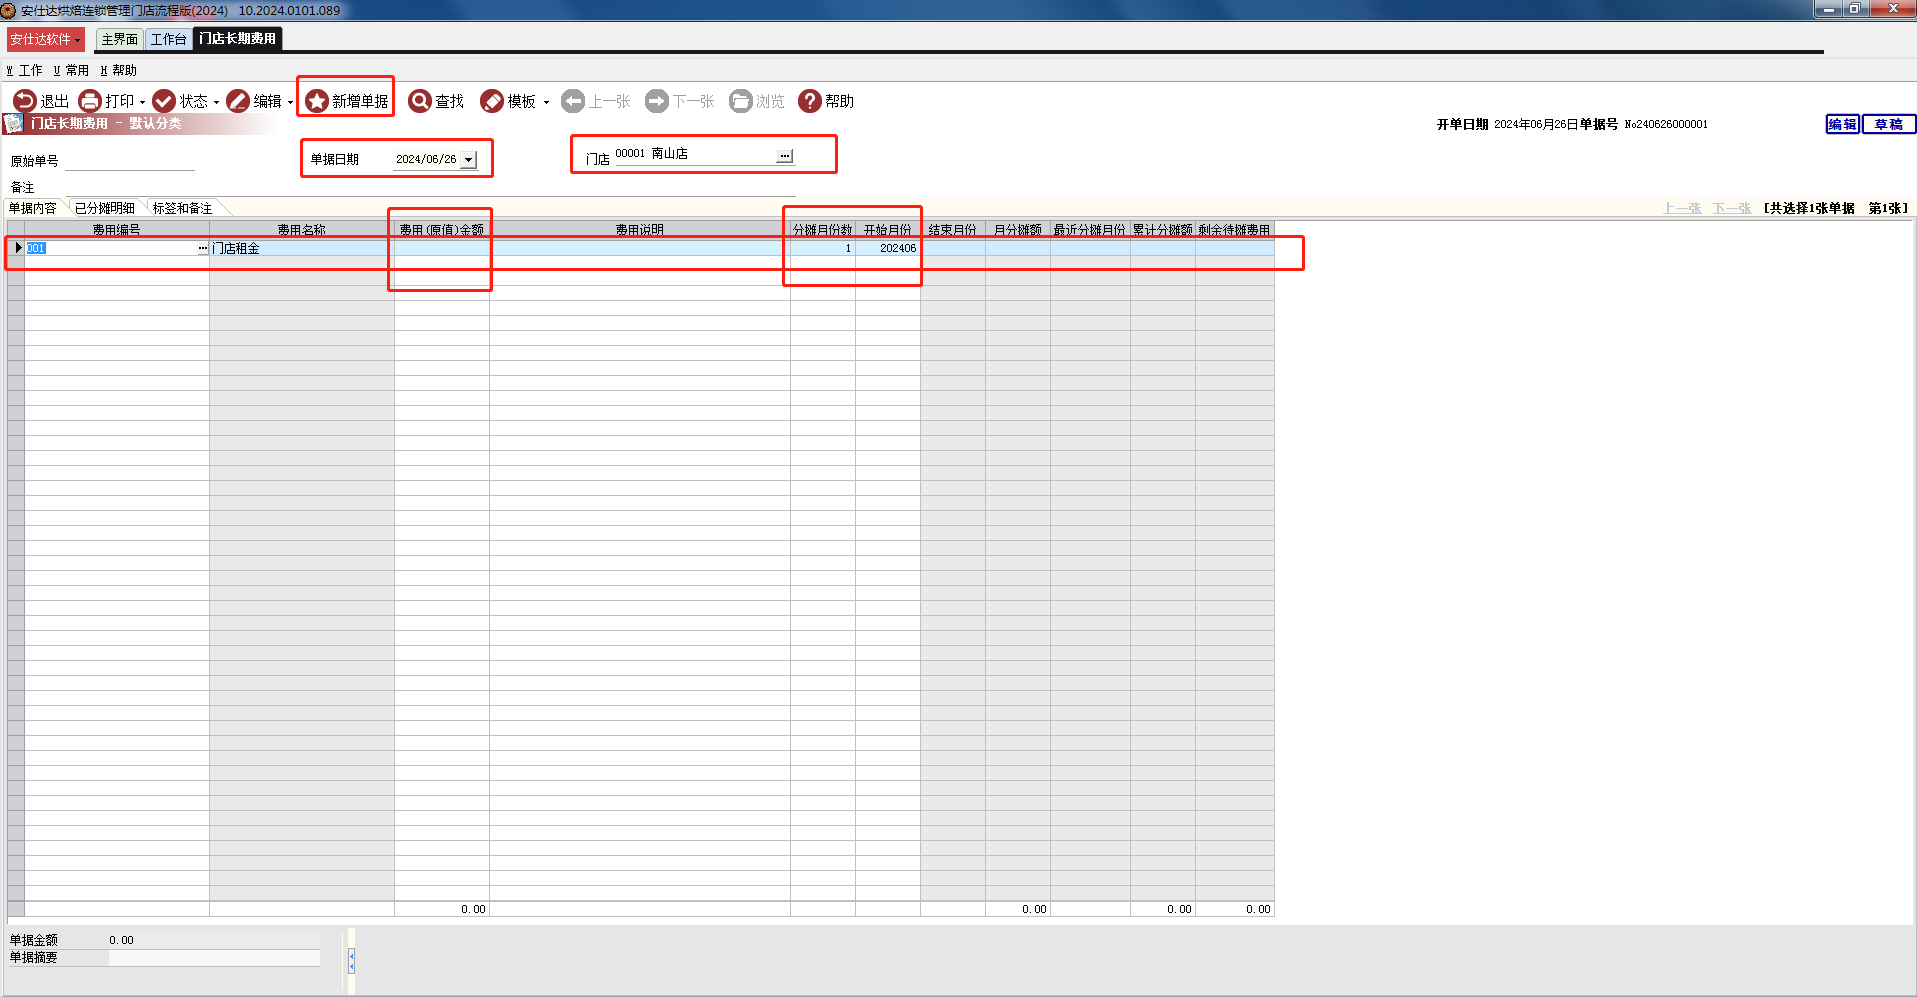Click the 费用(原值)金额 column header

(442, 230)
